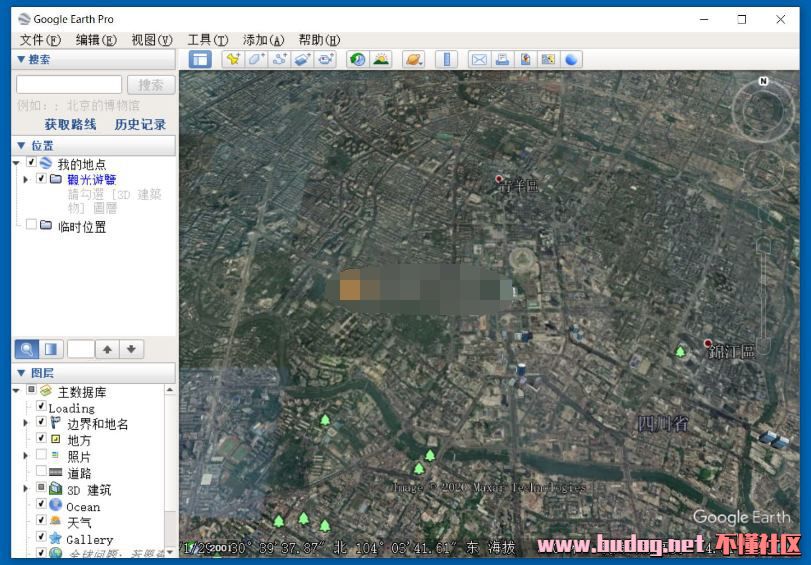Screen dimensions: 811x565
Task: Click the layers panel scrollbar up arrow
Action: point(170,390)
